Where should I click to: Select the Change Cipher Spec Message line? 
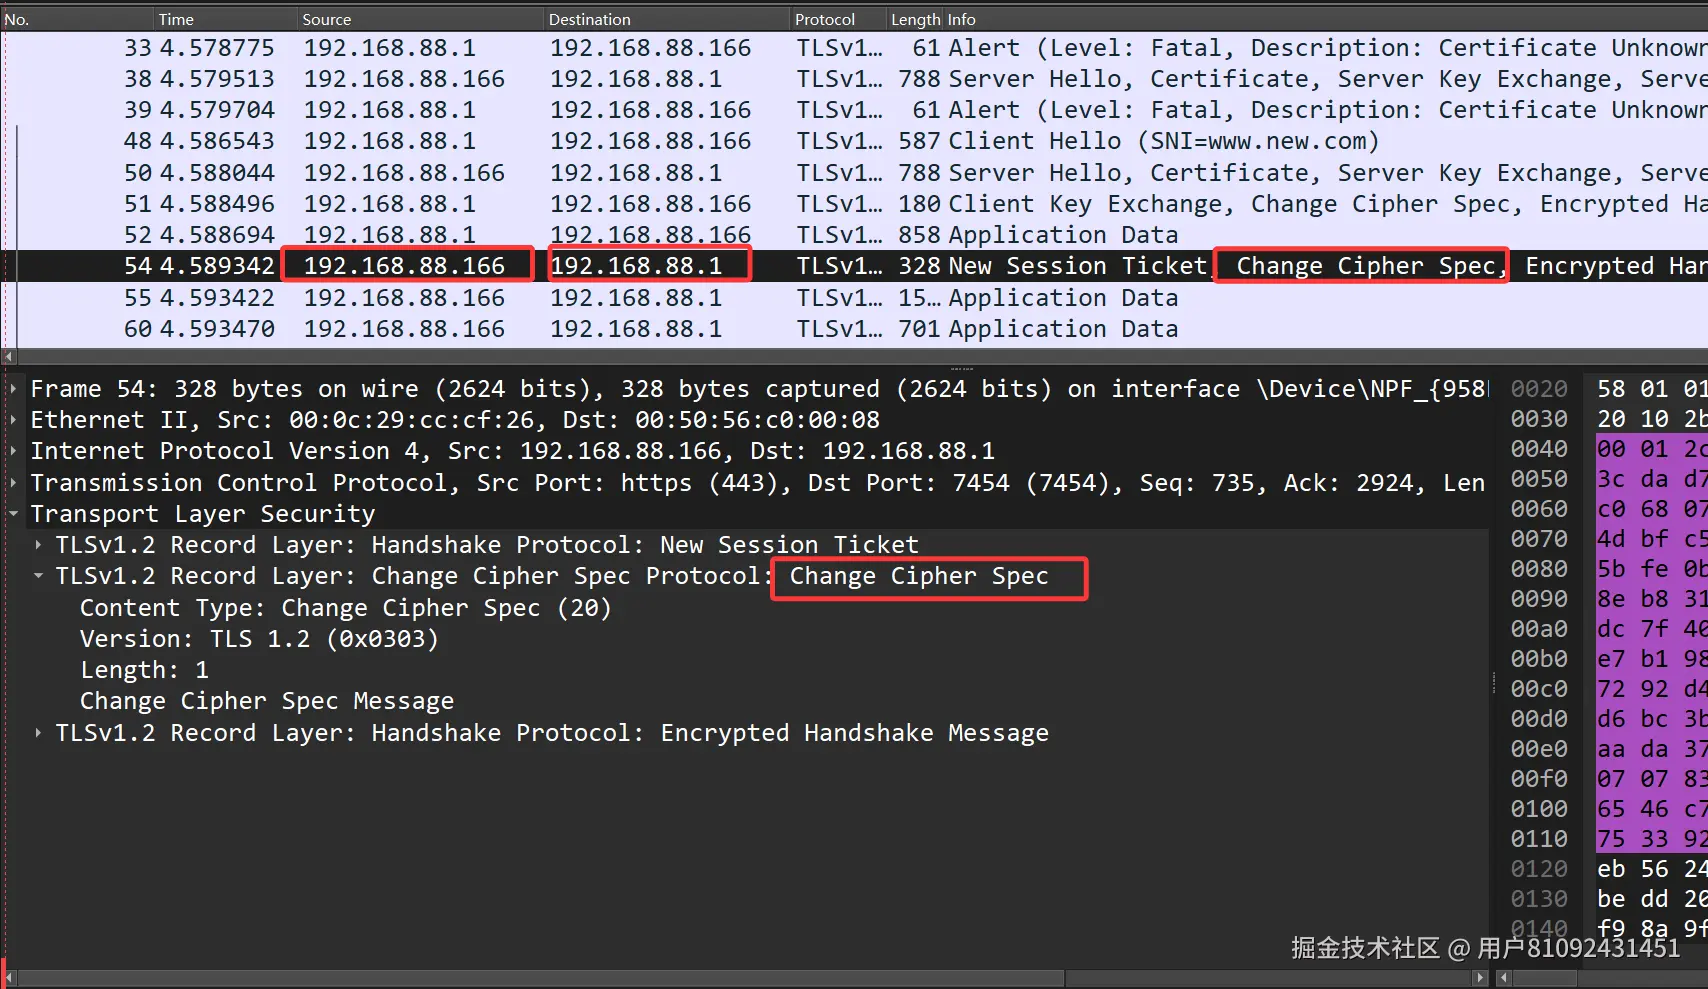pyautogui.click(x=267, y=701)
